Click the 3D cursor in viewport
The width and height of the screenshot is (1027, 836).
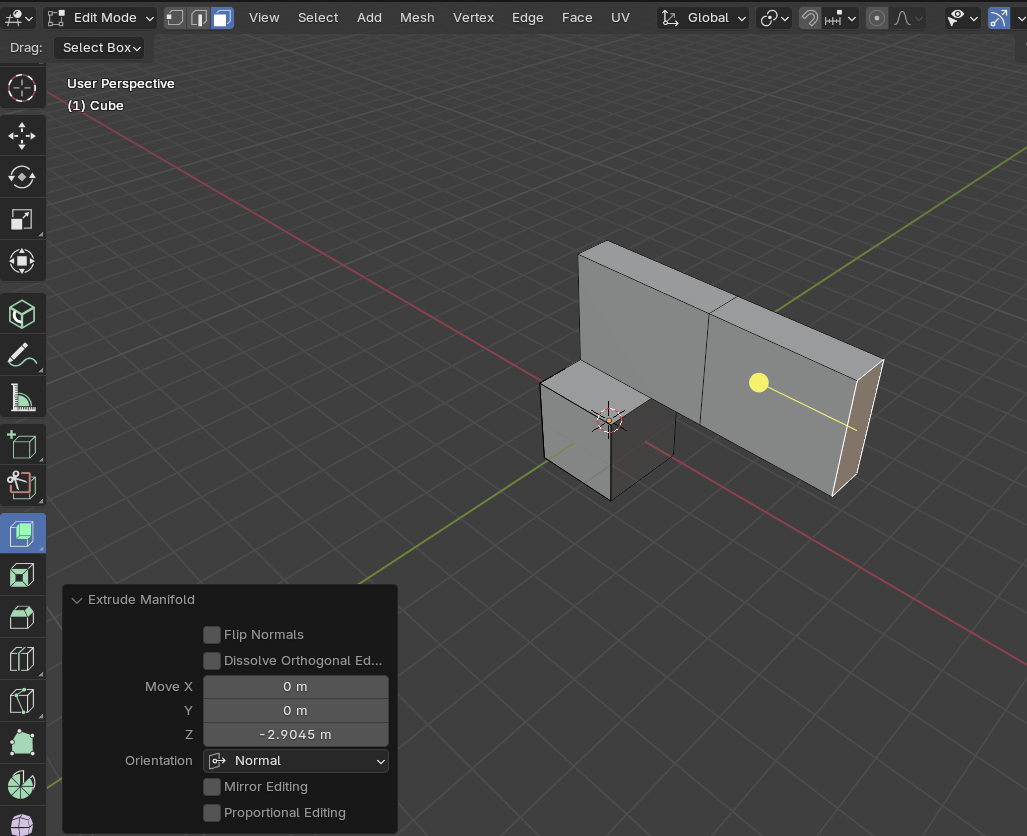609,421
